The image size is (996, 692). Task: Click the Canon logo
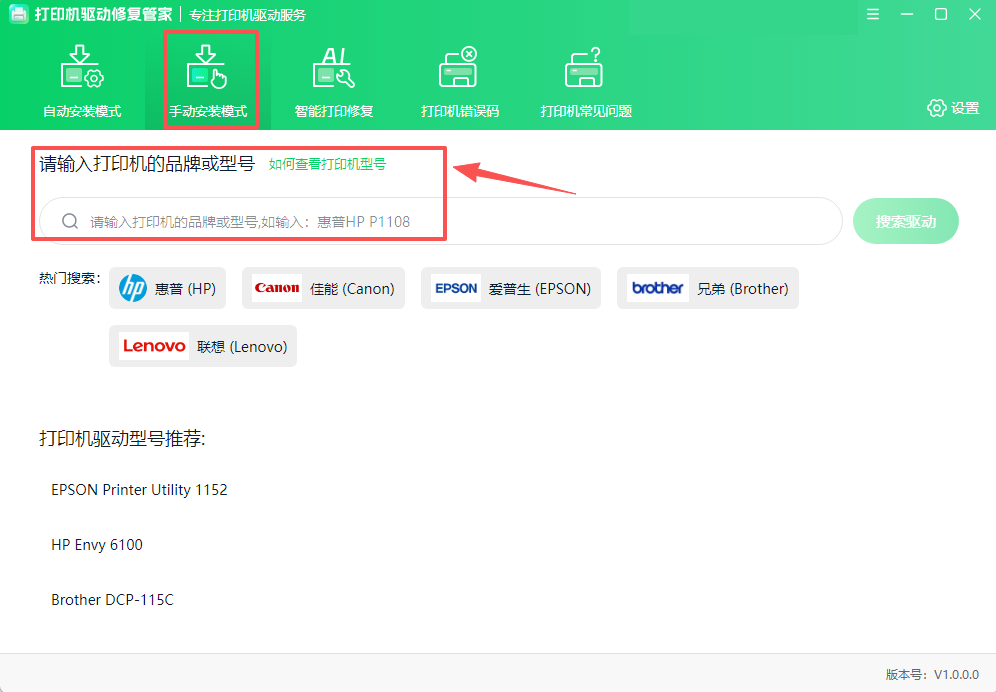(x=277, y=288)
